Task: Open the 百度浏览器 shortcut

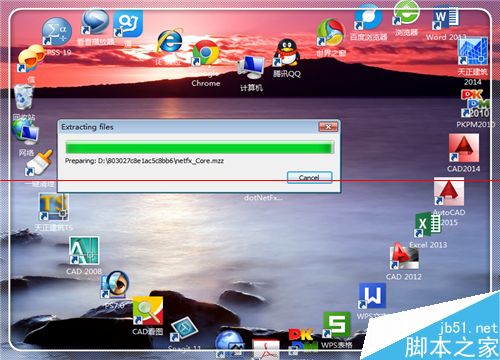Action: (x=368, y=17)
